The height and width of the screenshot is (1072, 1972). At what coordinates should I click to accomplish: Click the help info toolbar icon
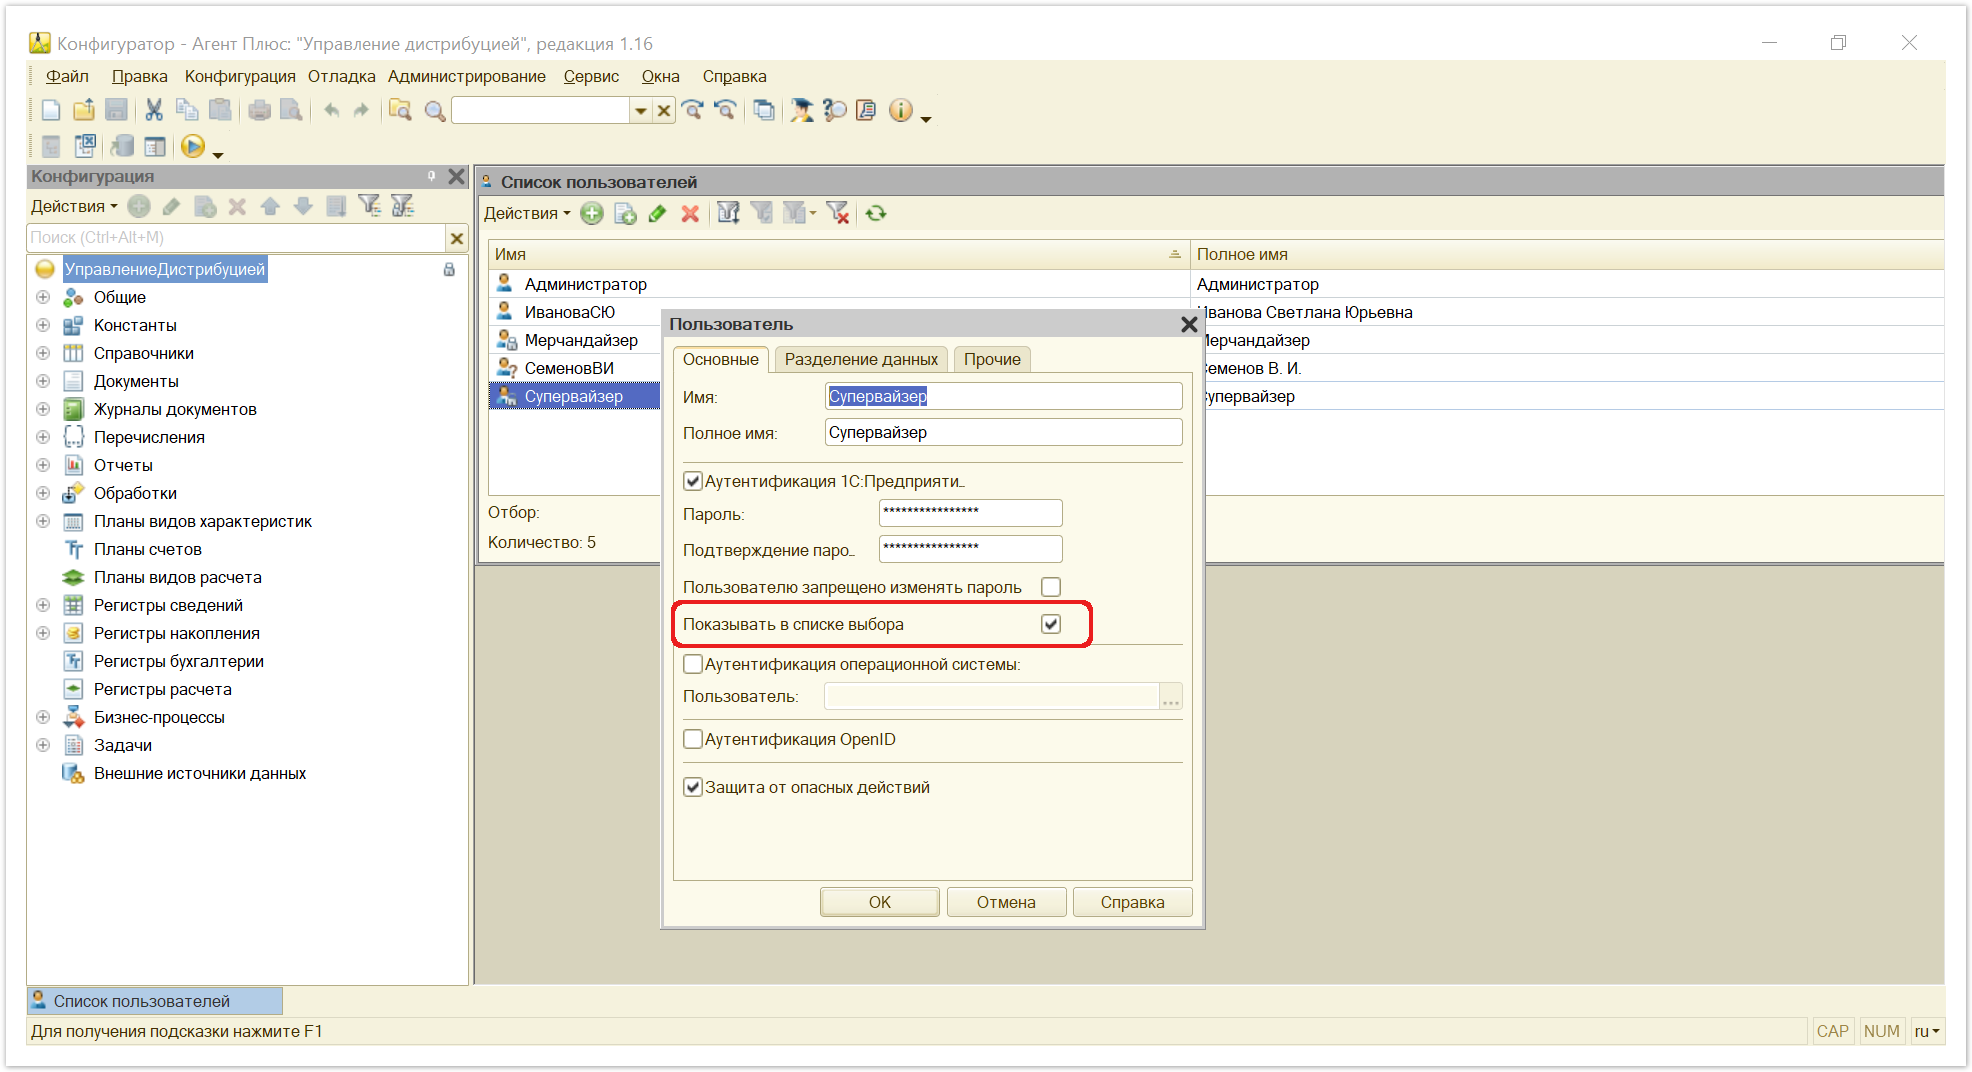901,110
